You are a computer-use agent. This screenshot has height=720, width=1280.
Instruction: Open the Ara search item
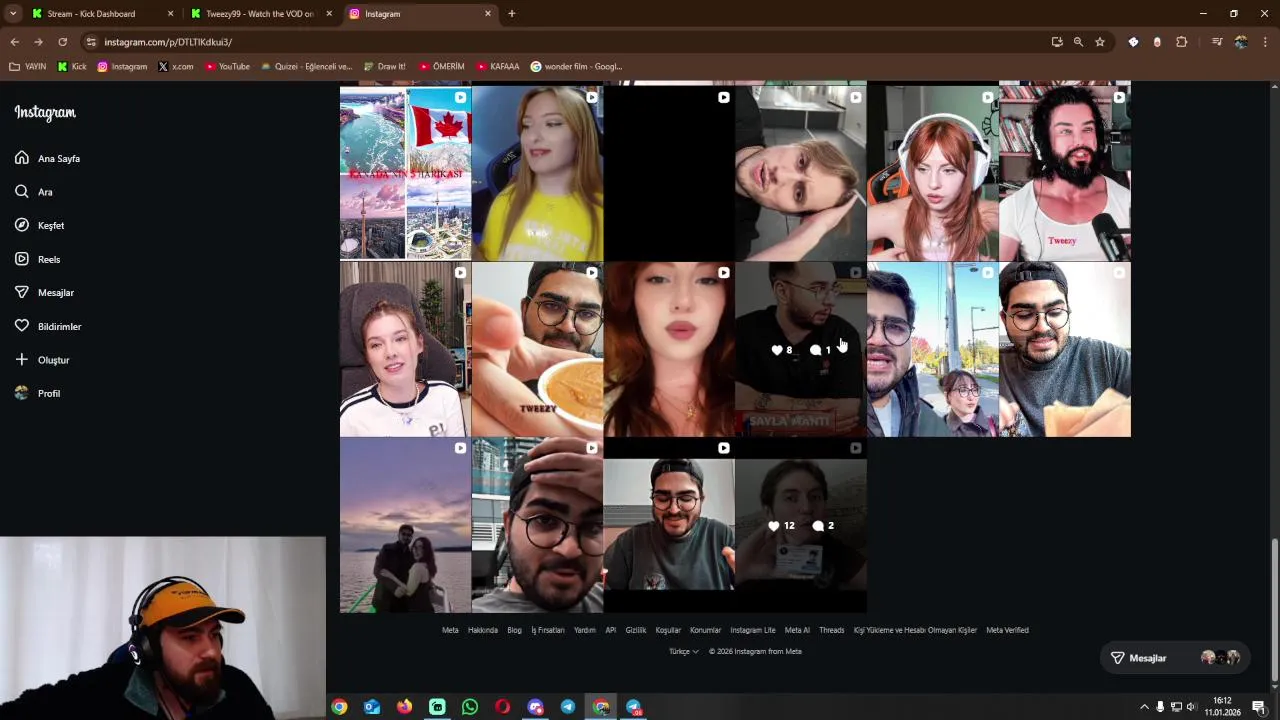pyautogui.click(x=34, y=192)
